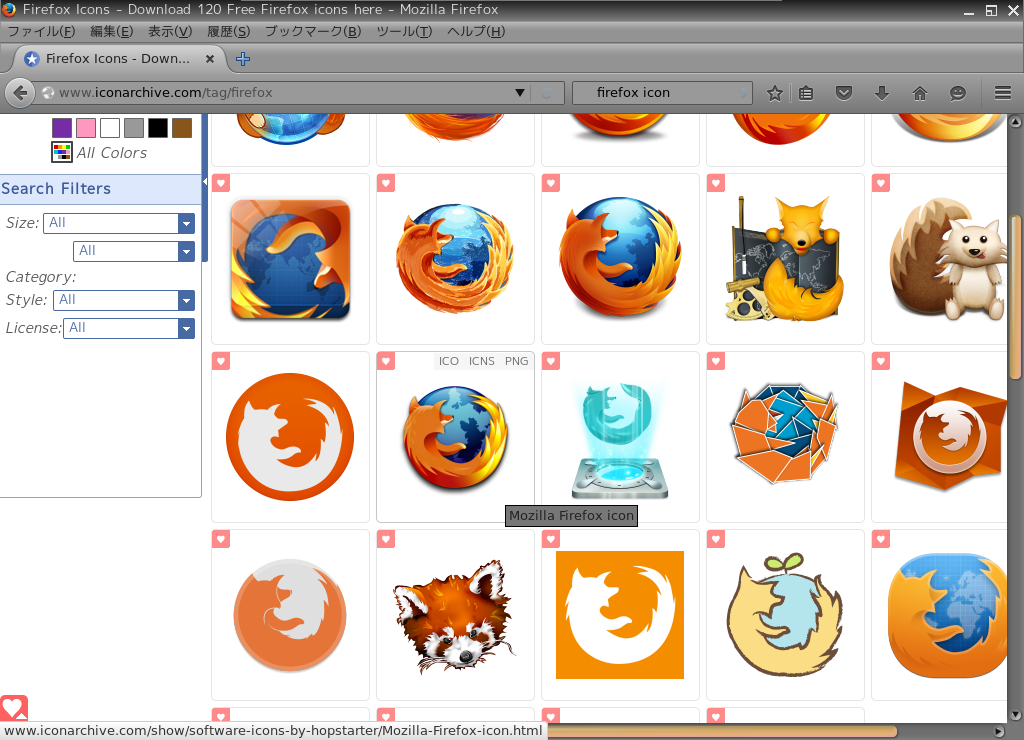Favorite the pastel sprout Firefox icon
1024x740 pixels.
[716, 539]
